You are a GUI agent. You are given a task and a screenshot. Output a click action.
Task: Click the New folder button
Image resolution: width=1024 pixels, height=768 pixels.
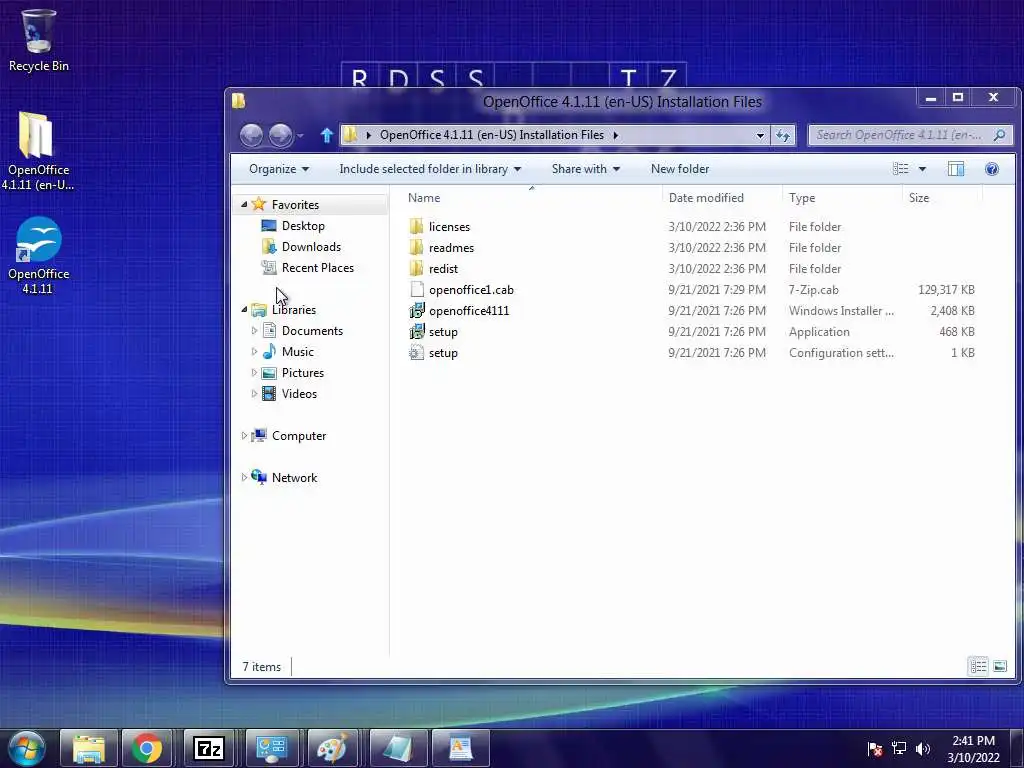(680, 169)
